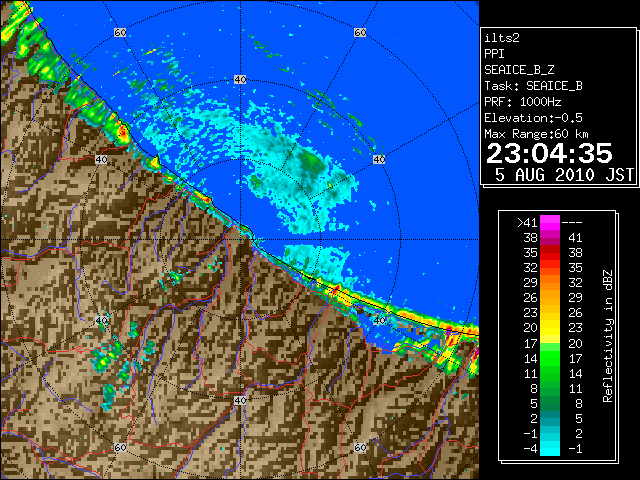Click the magenta >41 dBZ color swatch
This screenshot has height=480, width=640.
coord(550,222)
